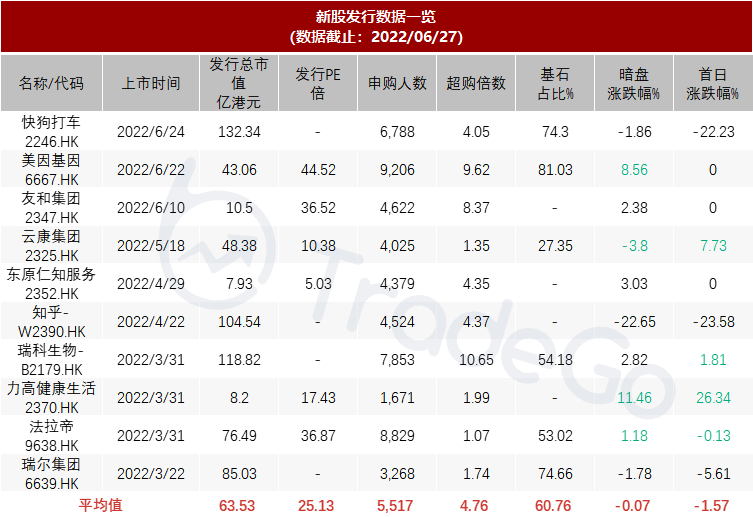This screenshot has height=517, width=753.
Task: Select the 力高健康生活 2370.HK name cell
Action: (51, 397)
